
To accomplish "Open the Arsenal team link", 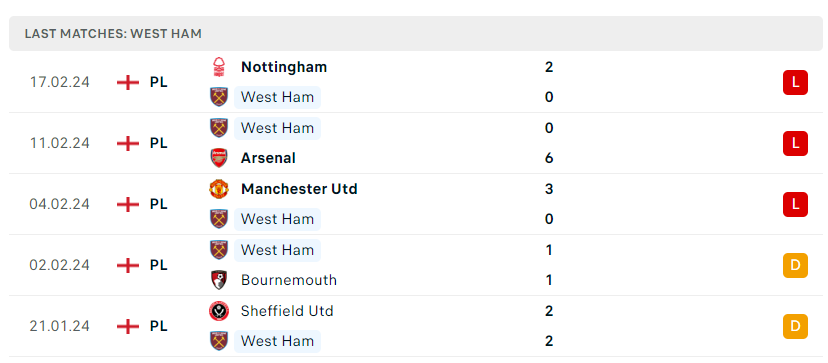I will [268, 158].
